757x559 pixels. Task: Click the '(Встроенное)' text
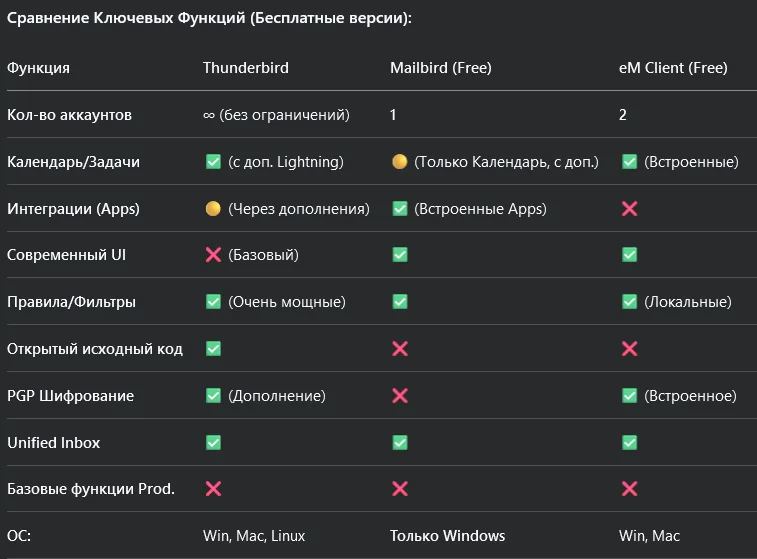[x=690, y=396]
